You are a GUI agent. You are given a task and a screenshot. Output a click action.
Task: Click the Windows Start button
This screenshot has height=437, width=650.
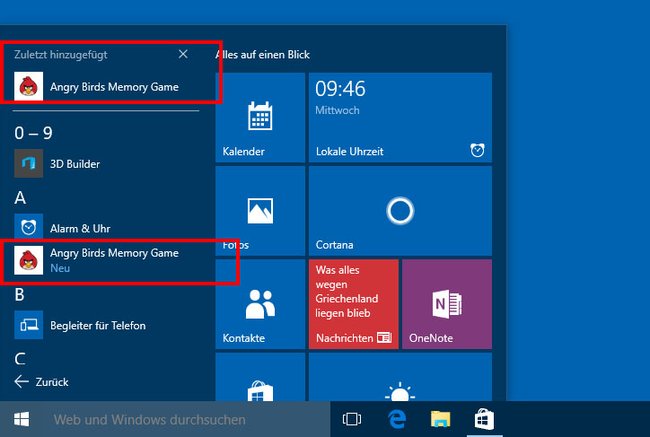point(21,419)
